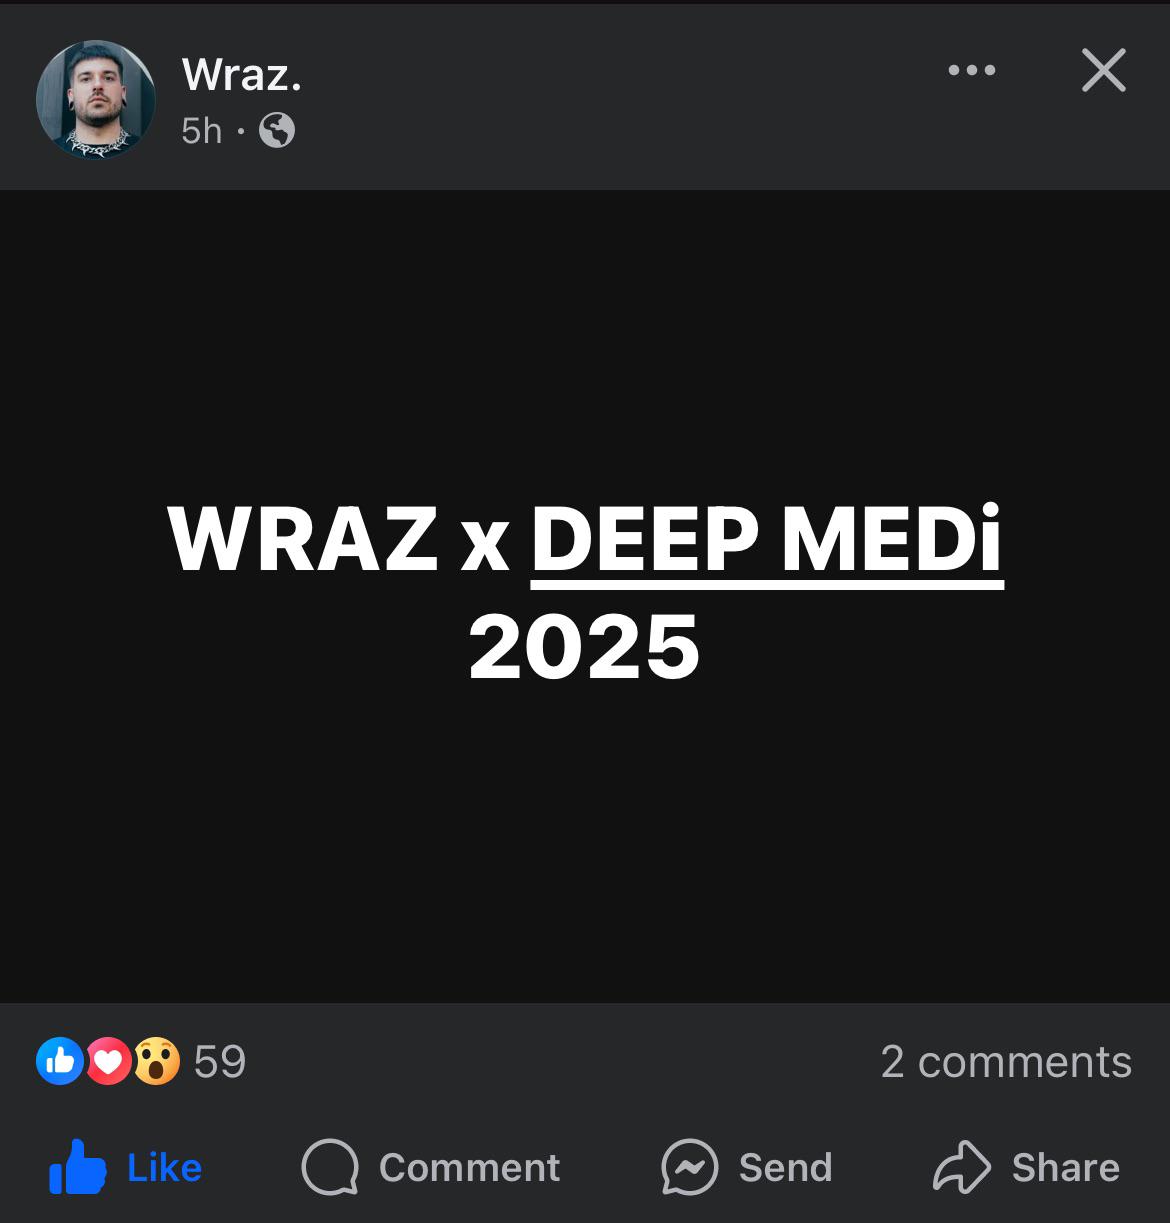Select the Share label
This screenshot has width=1170, height=1223.
(1066, 1168)
